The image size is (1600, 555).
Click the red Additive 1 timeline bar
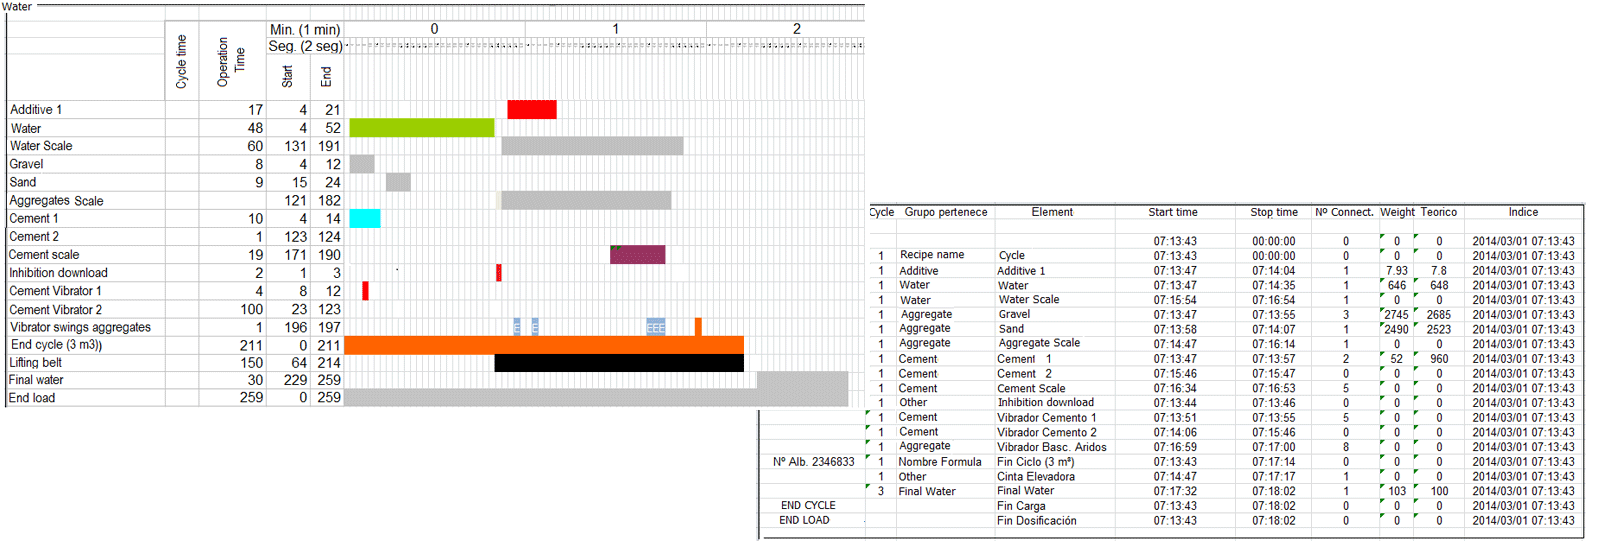coord(532,110)
